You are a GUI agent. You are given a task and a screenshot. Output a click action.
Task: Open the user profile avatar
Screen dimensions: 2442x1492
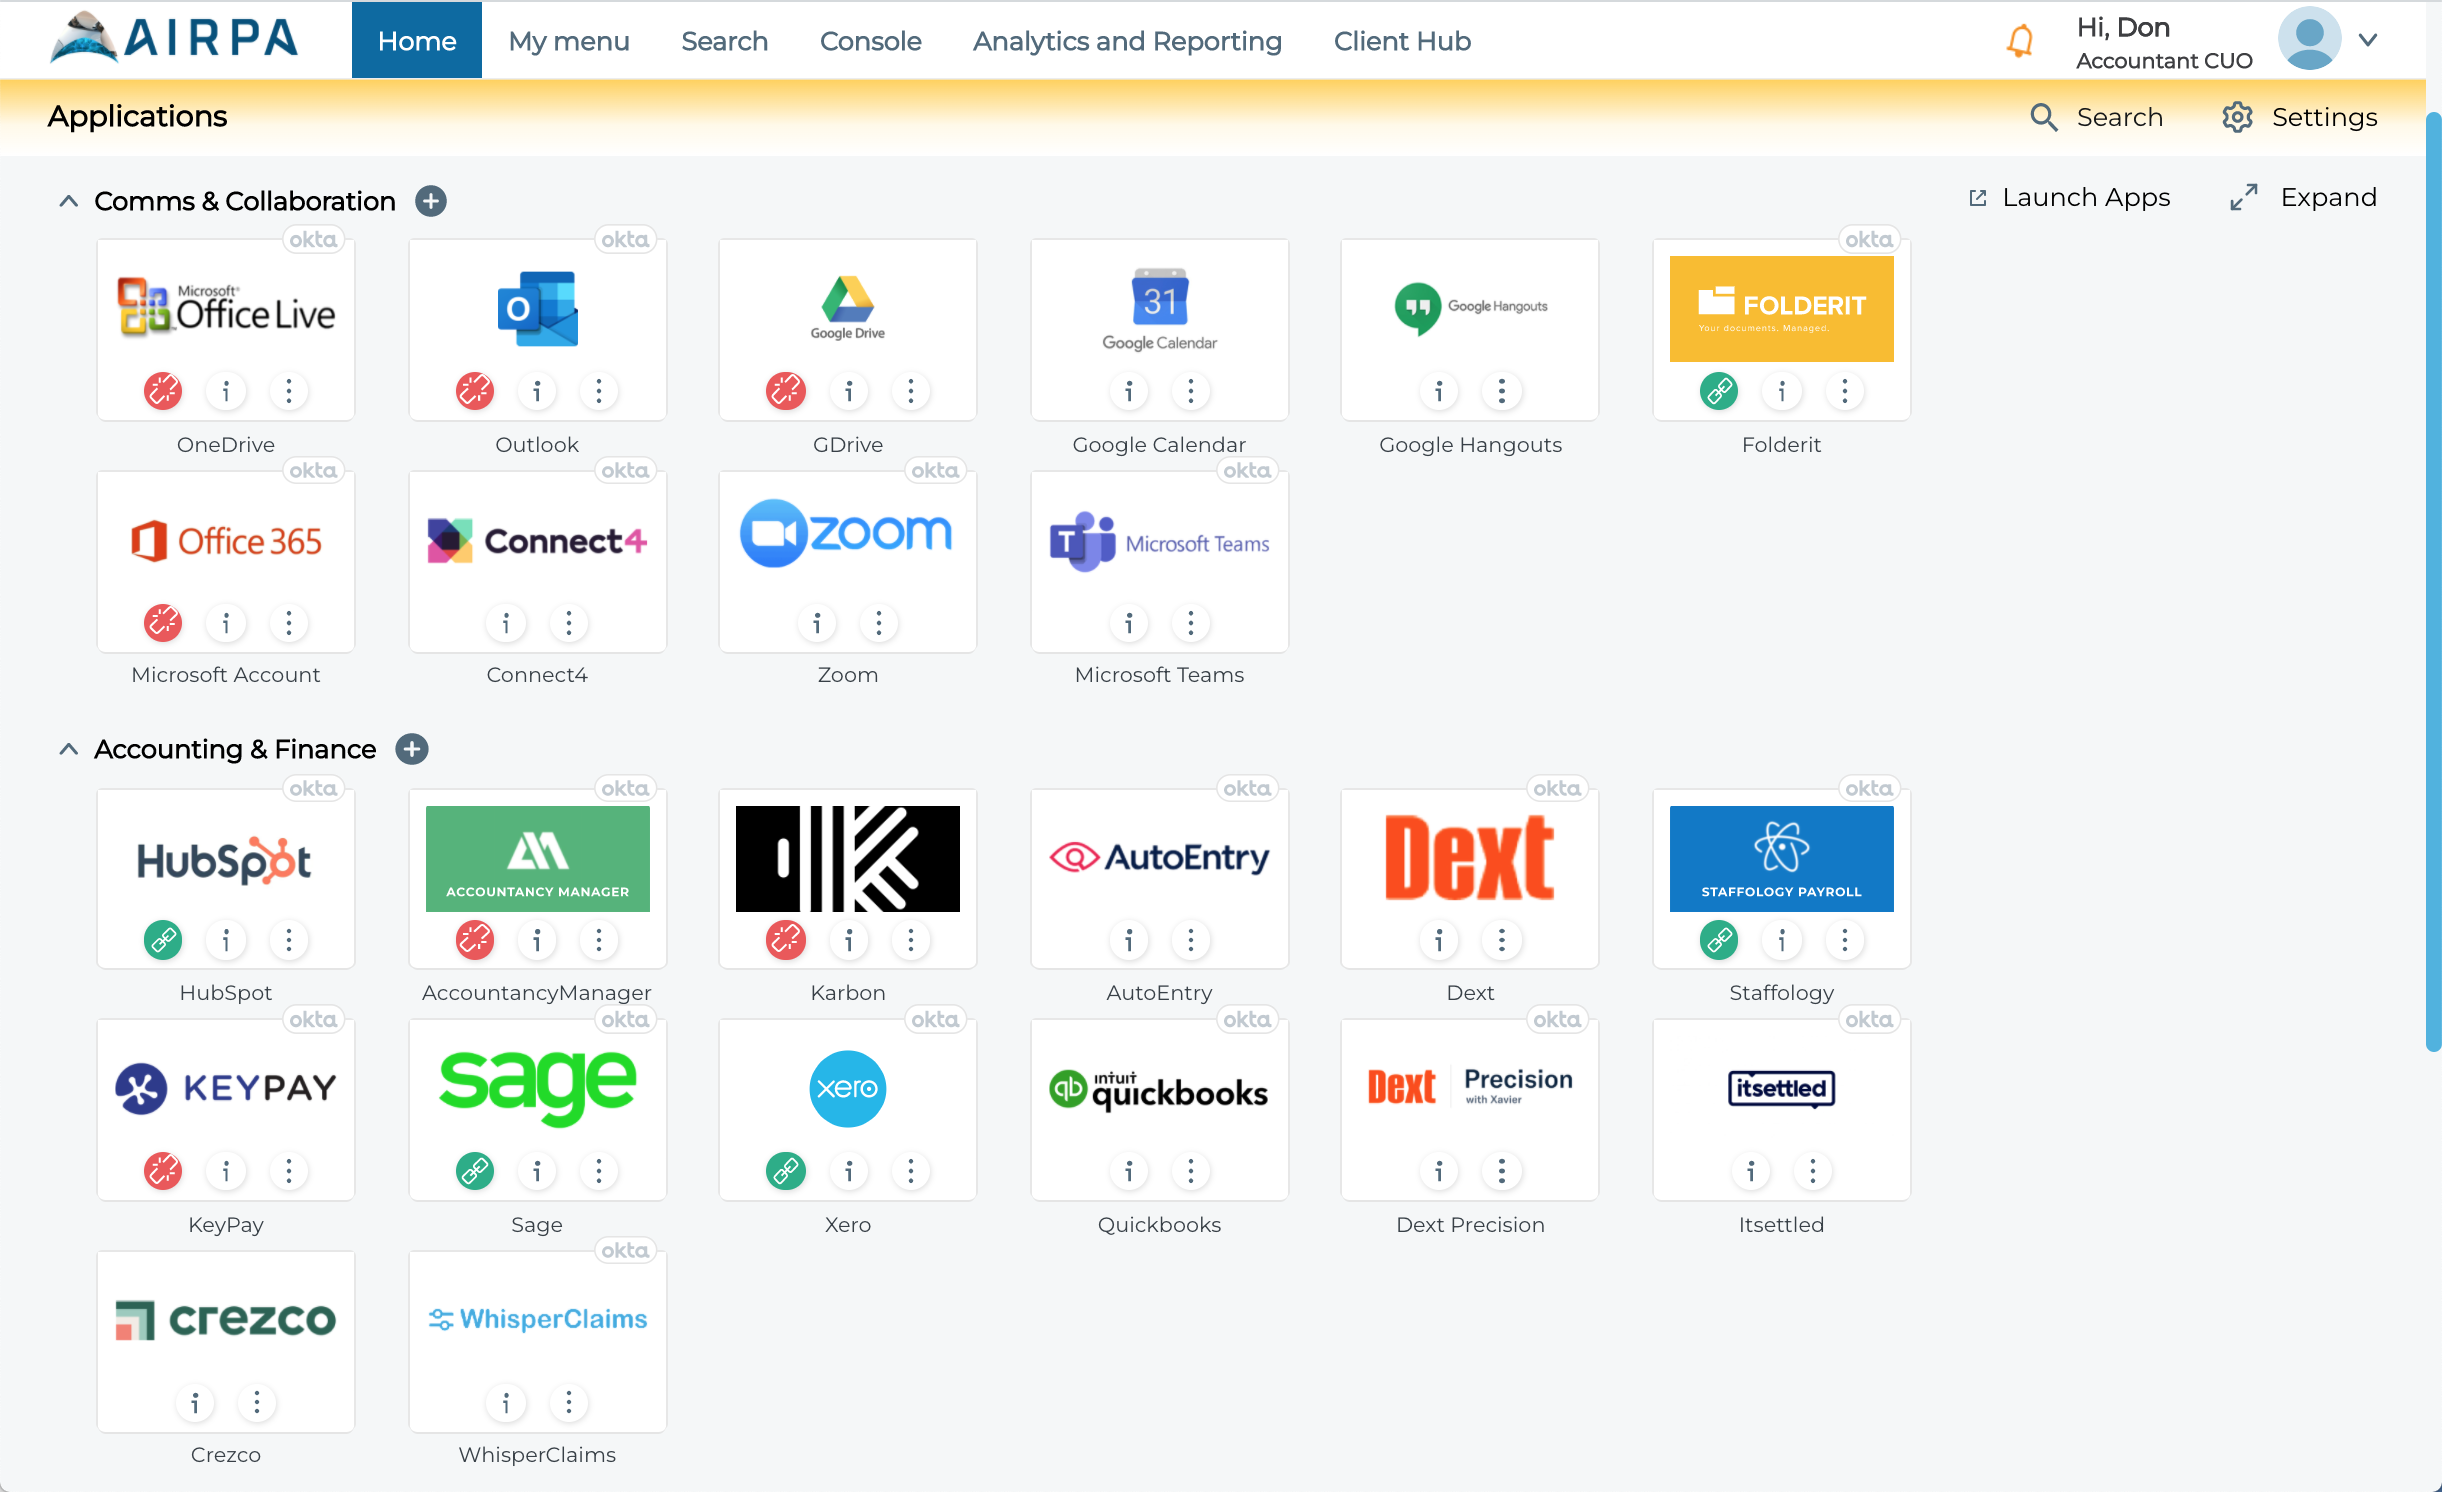tap(2309, 39)
